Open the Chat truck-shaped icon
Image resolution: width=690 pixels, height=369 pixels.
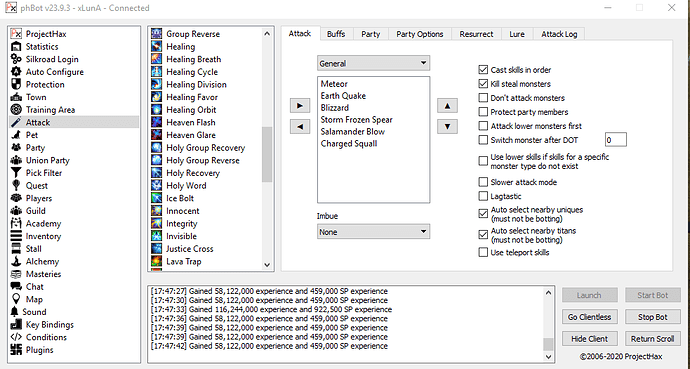[x=16, y=287]
